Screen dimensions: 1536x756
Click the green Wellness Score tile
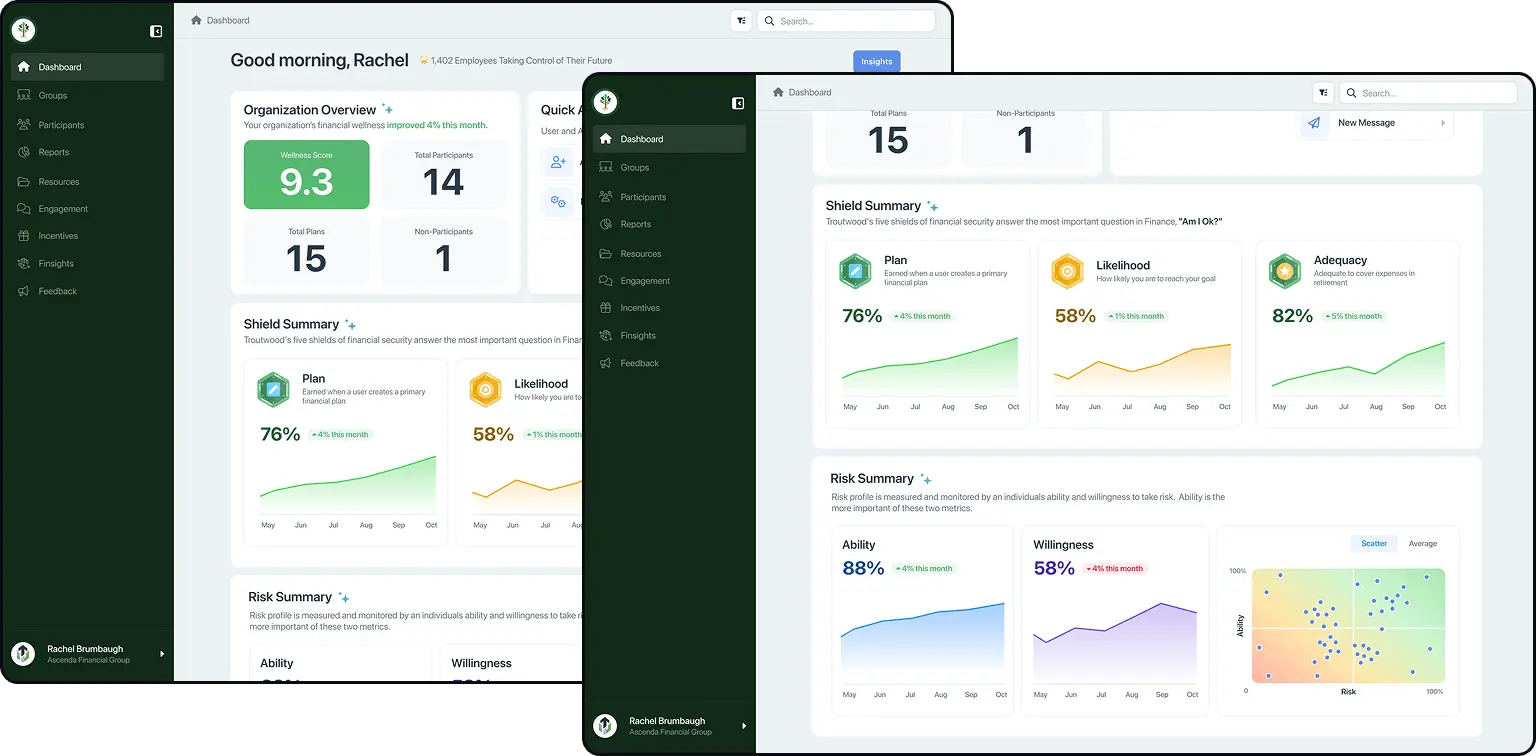tap(306, 174)
